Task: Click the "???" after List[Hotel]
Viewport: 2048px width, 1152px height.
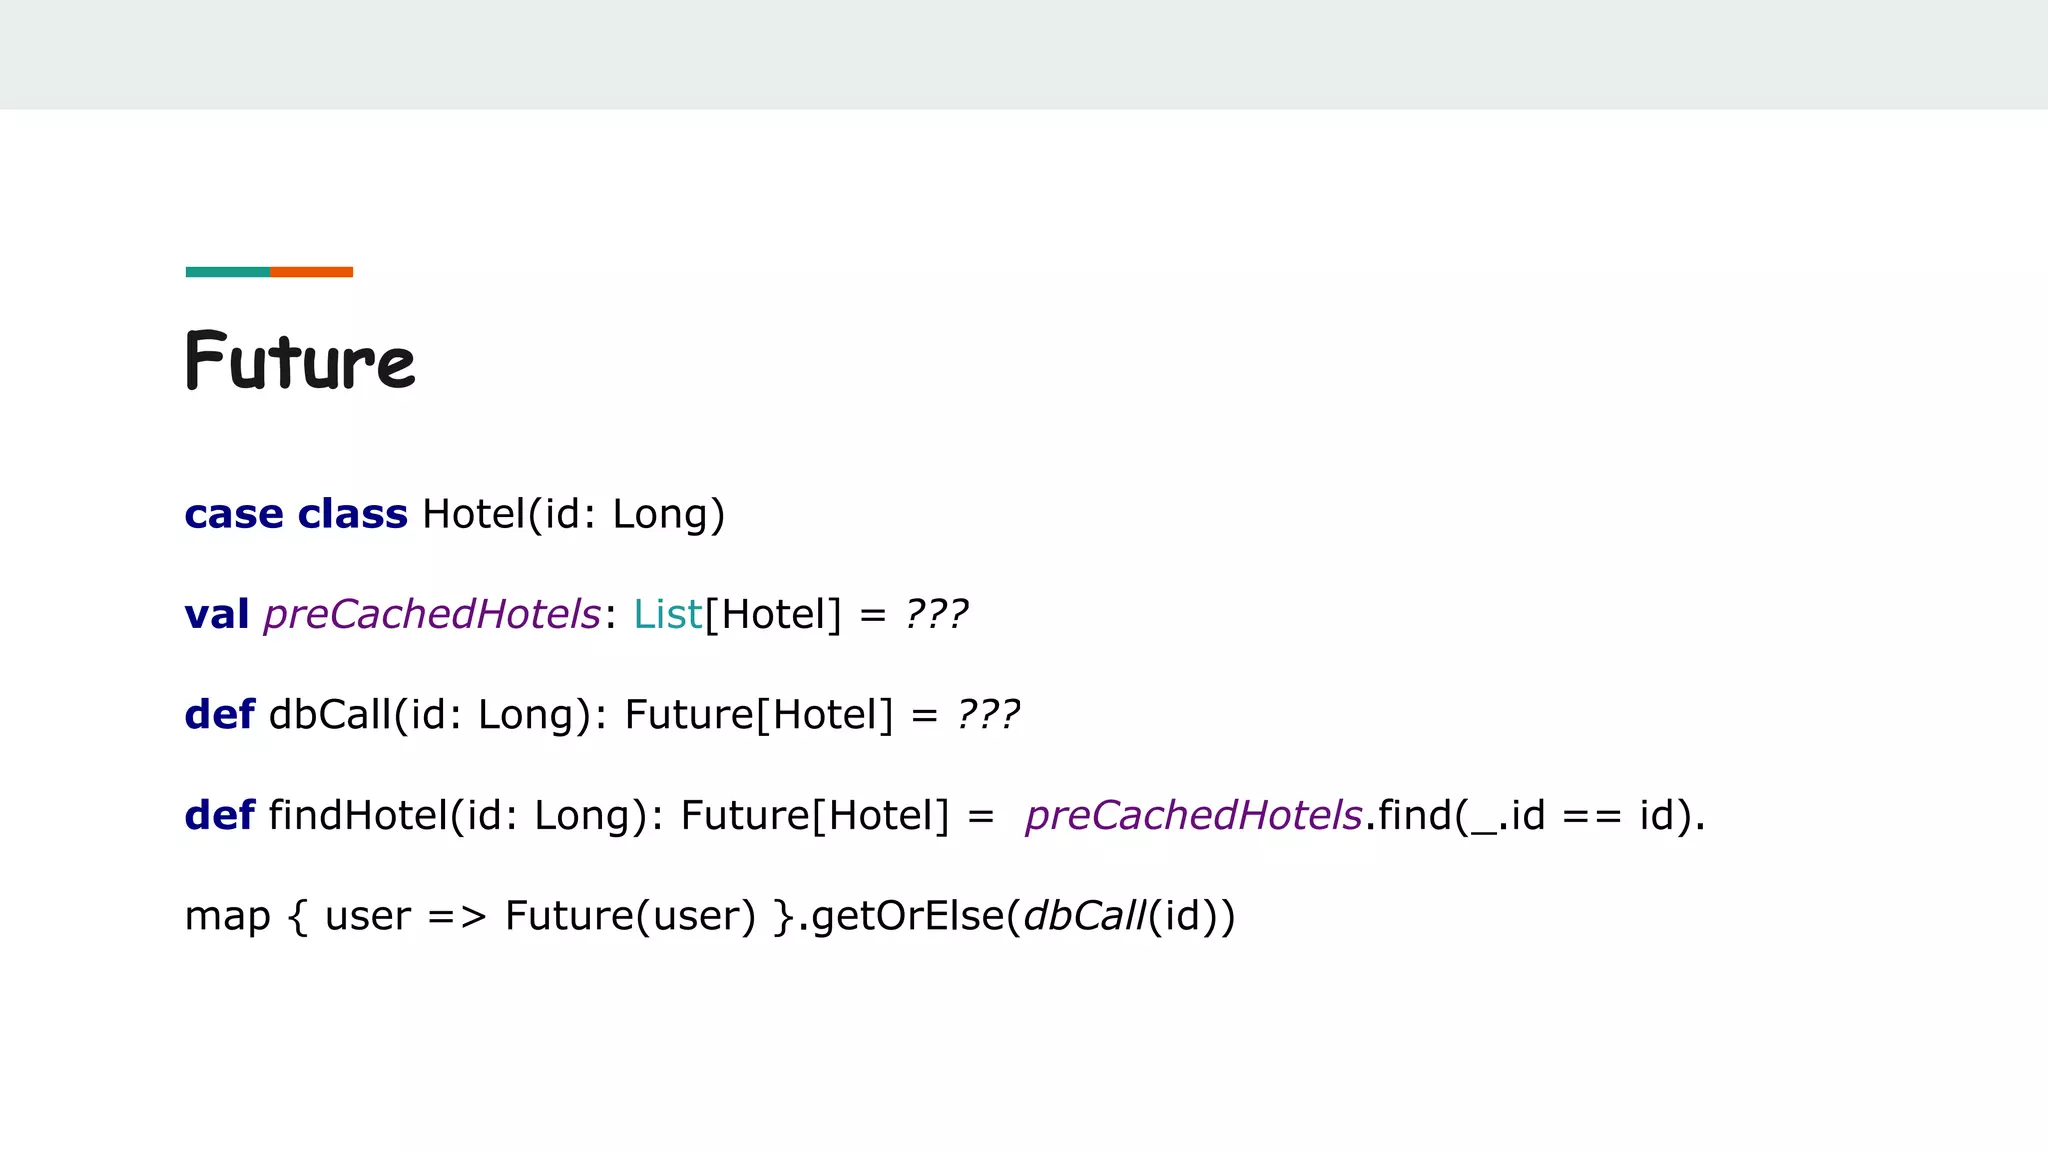Action: 936,614
